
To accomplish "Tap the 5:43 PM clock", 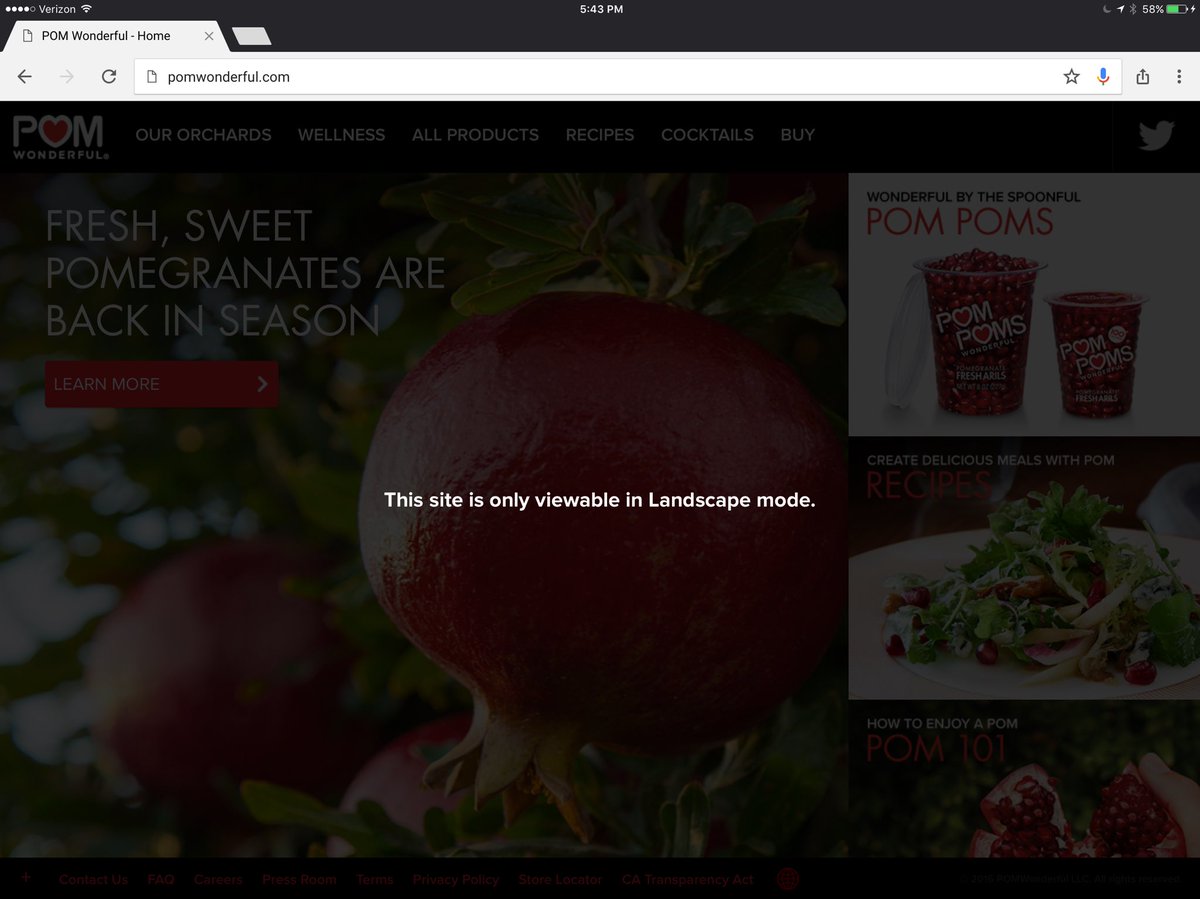I will click(601, 9).
